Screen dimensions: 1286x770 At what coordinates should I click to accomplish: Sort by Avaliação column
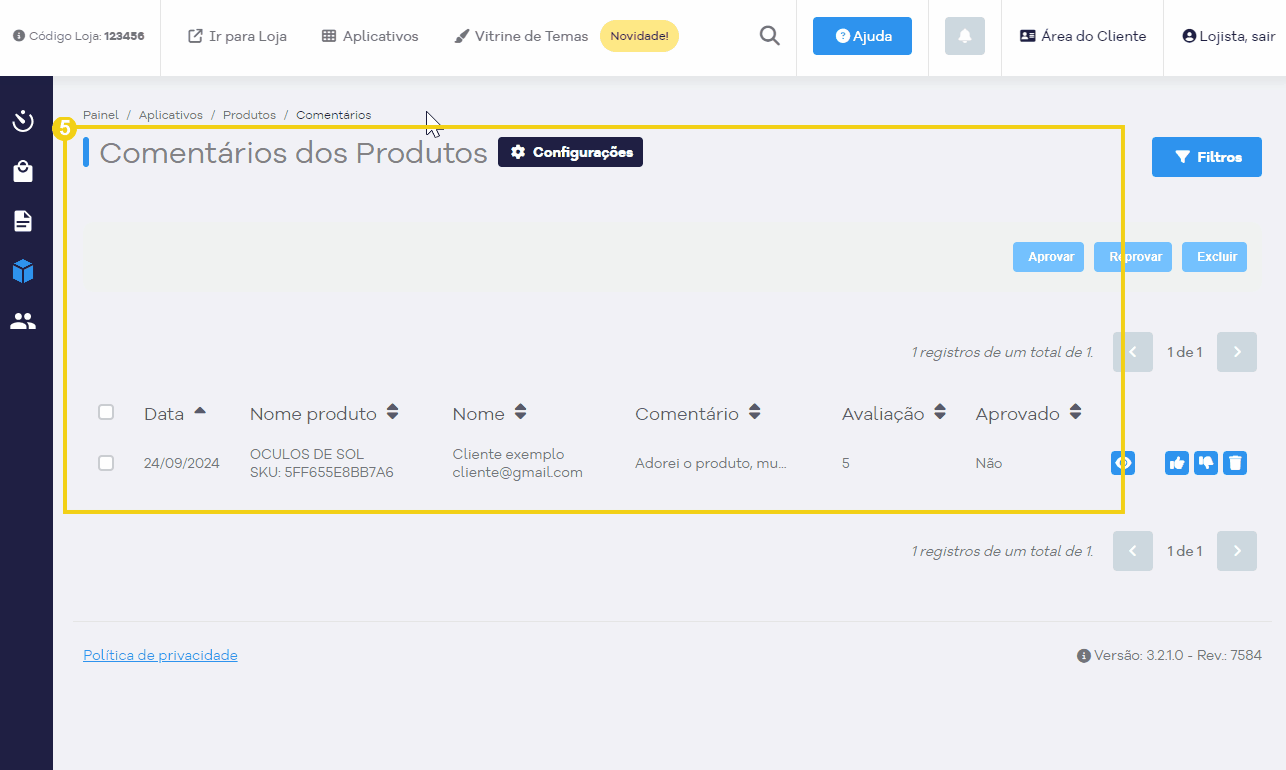(894, 413)
